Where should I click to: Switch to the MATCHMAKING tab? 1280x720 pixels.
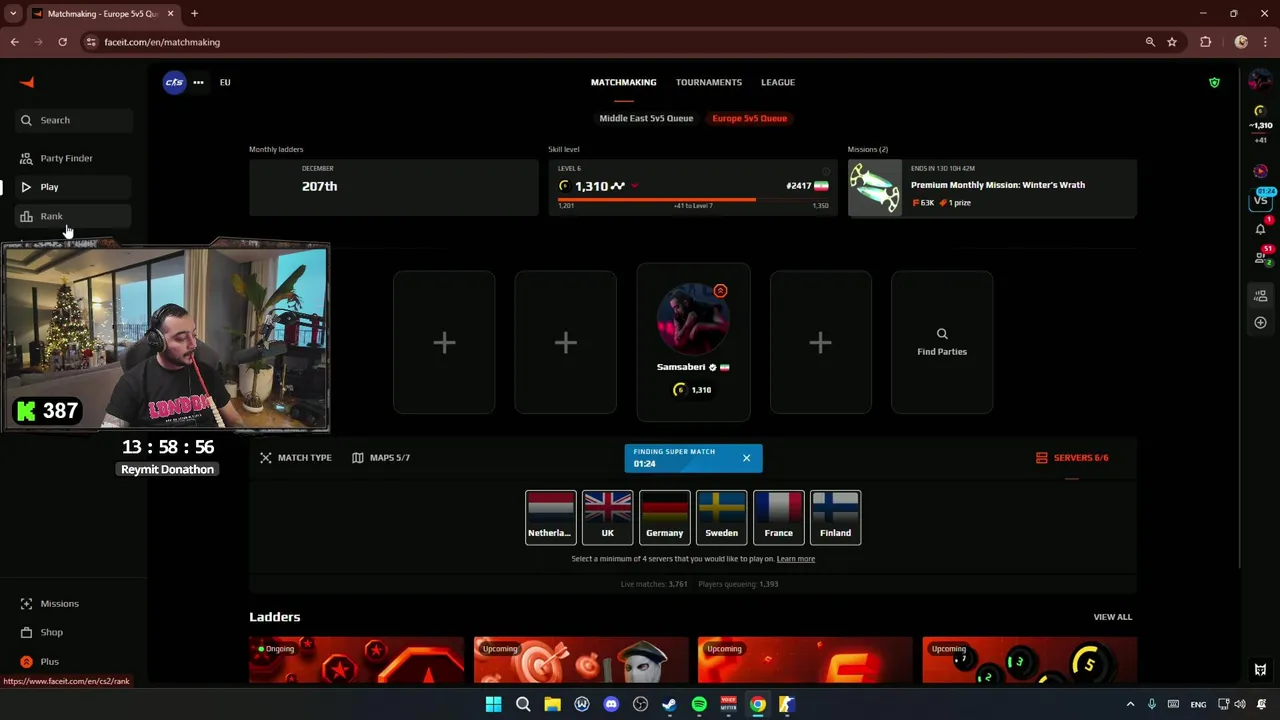623,82
